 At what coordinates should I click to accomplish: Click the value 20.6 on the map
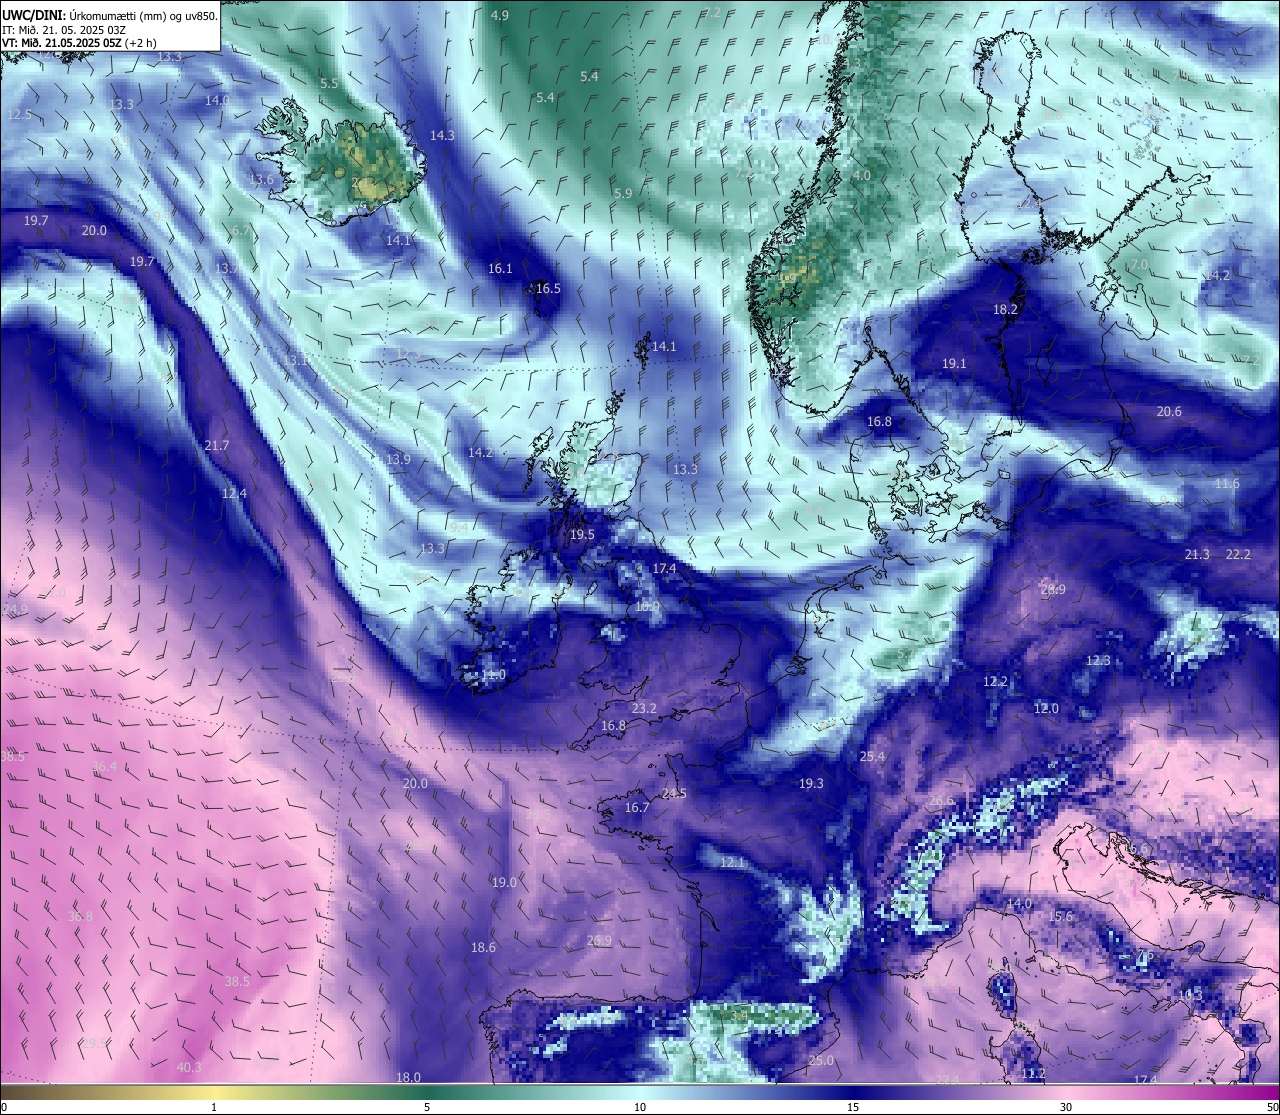pos(1169,411)
